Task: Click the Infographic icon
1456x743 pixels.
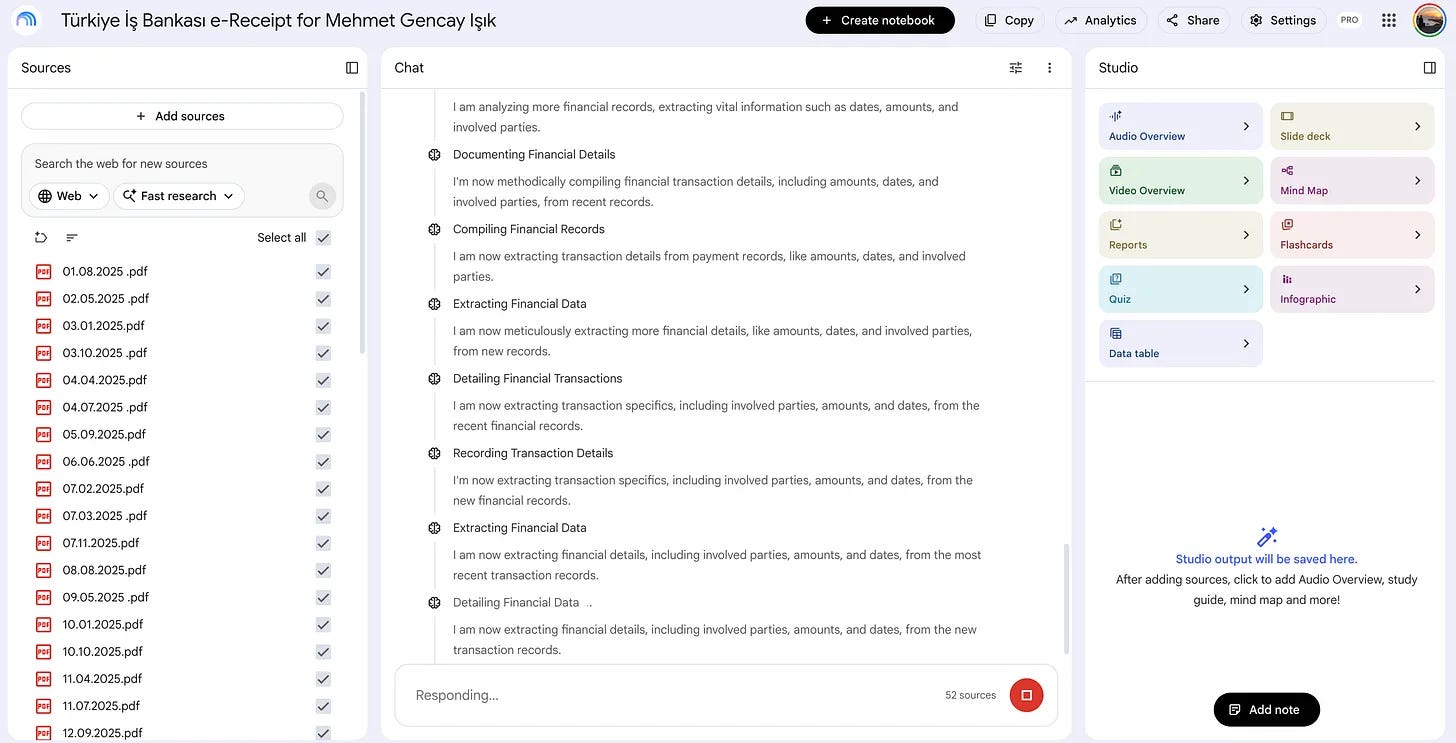Action: point(1287,279)
